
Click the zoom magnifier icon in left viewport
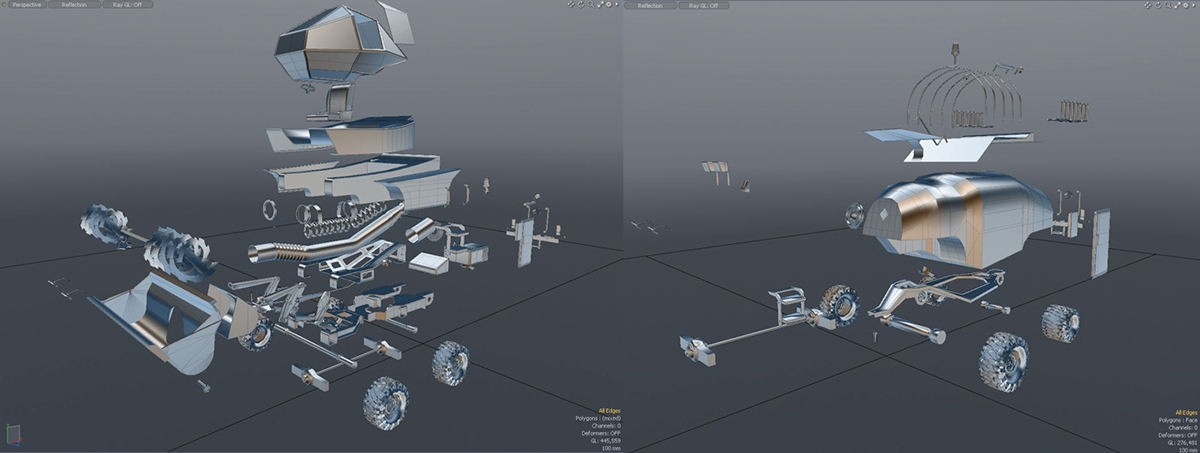[x=591, y=5]
